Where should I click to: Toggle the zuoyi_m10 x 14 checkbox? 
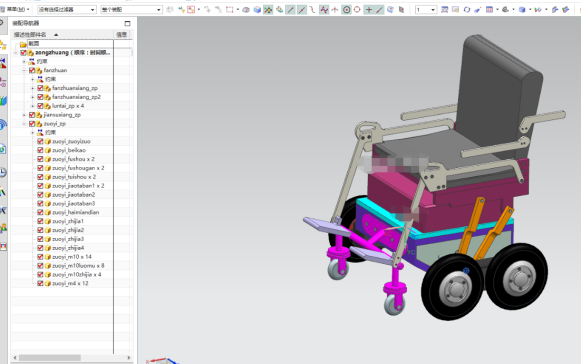pos(40,257)
